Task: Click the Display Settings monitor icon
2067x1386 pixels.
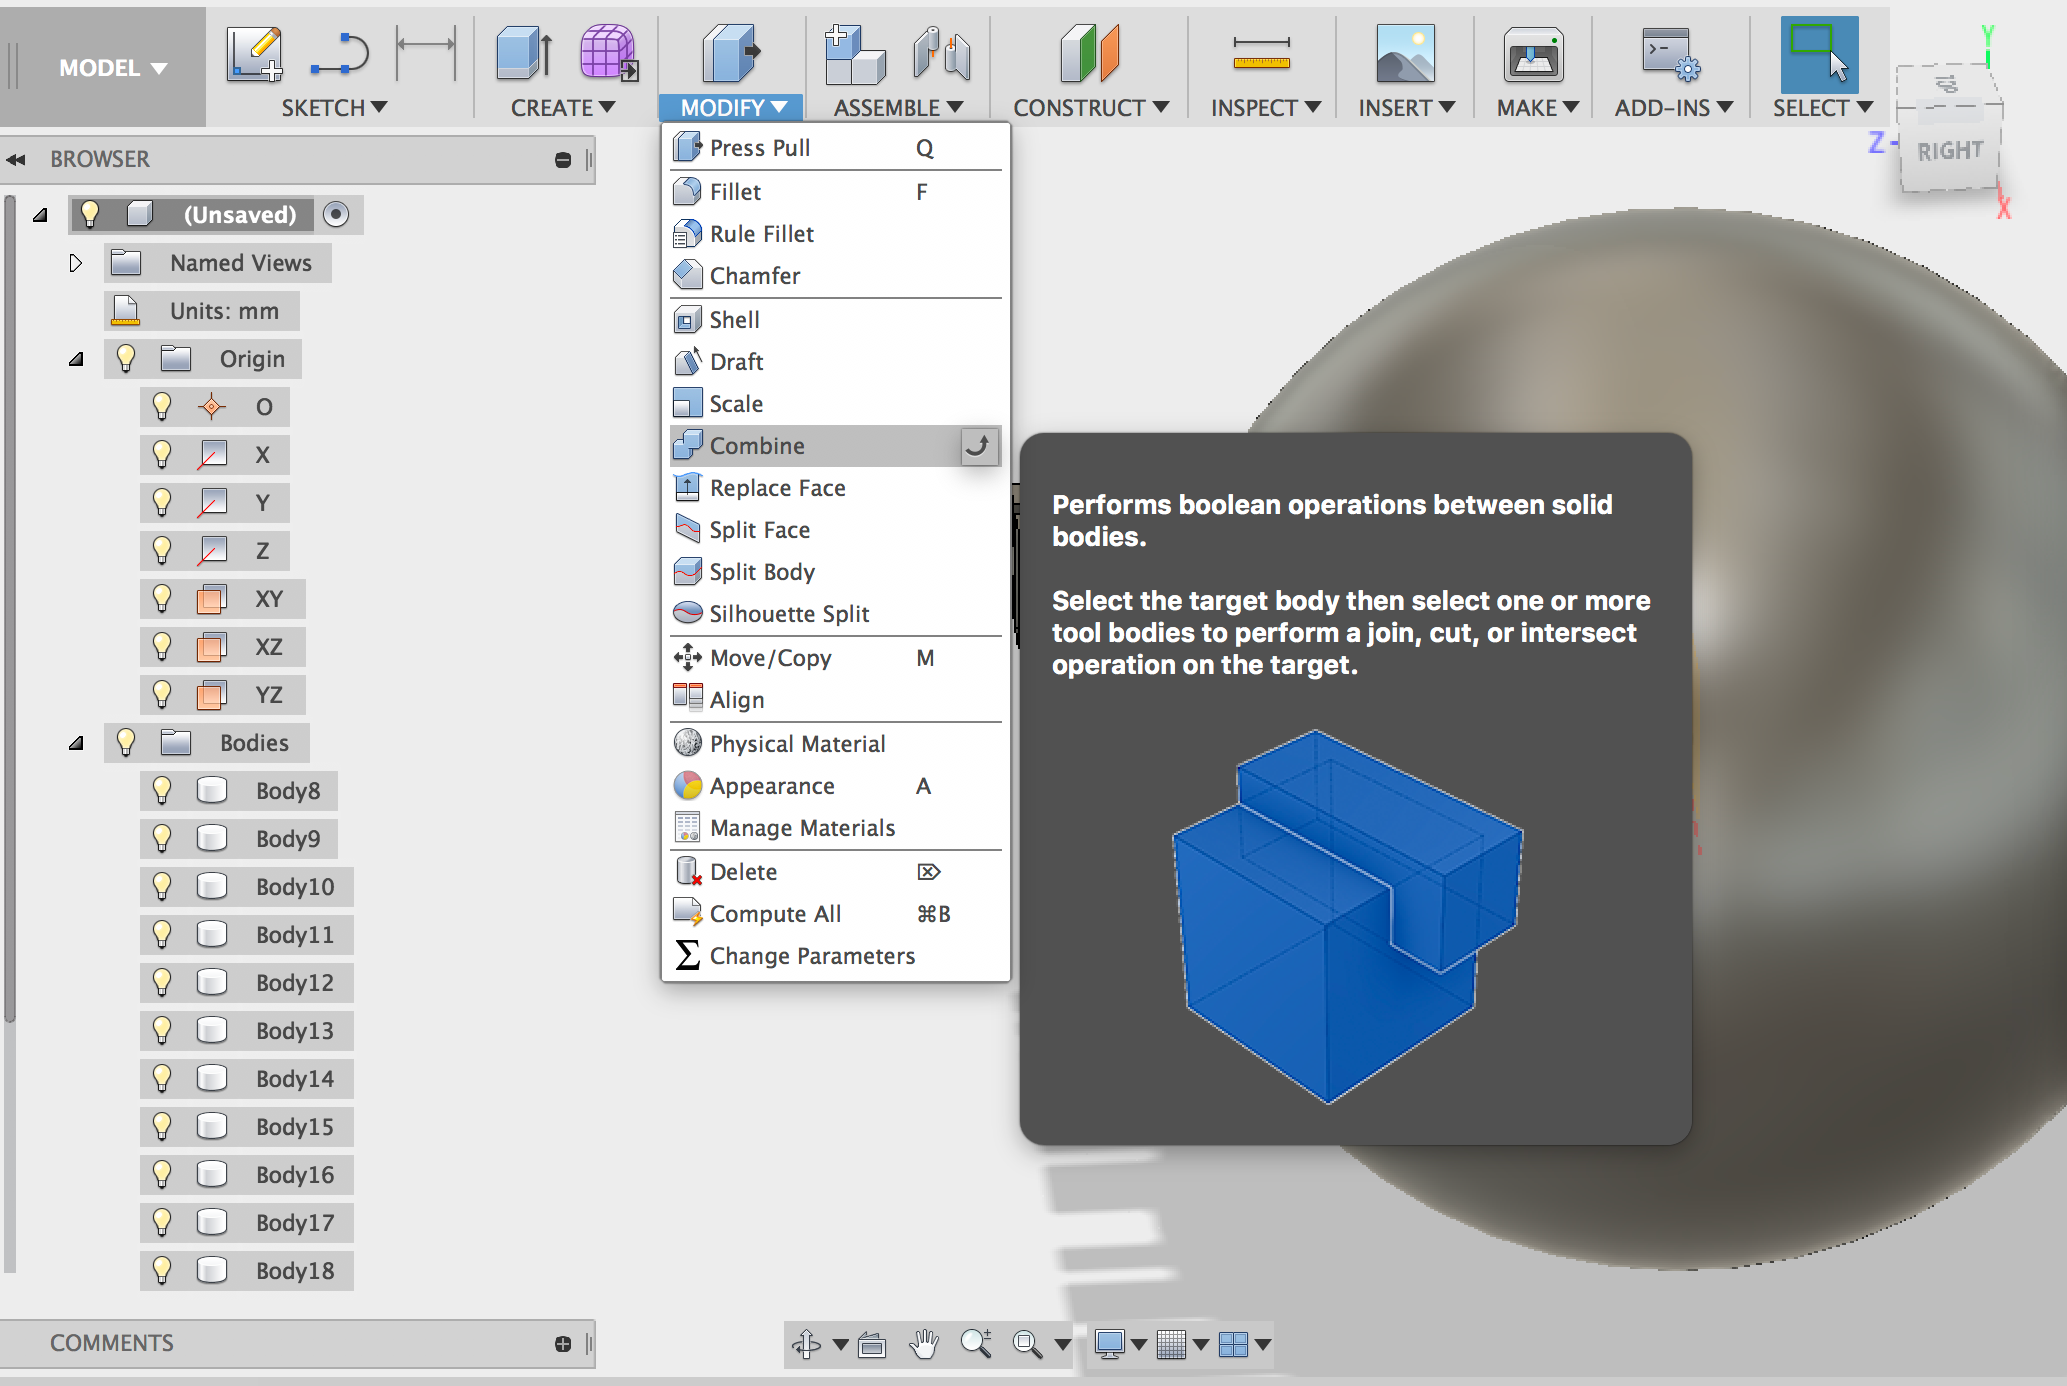Action: tap(1110, 1344)
